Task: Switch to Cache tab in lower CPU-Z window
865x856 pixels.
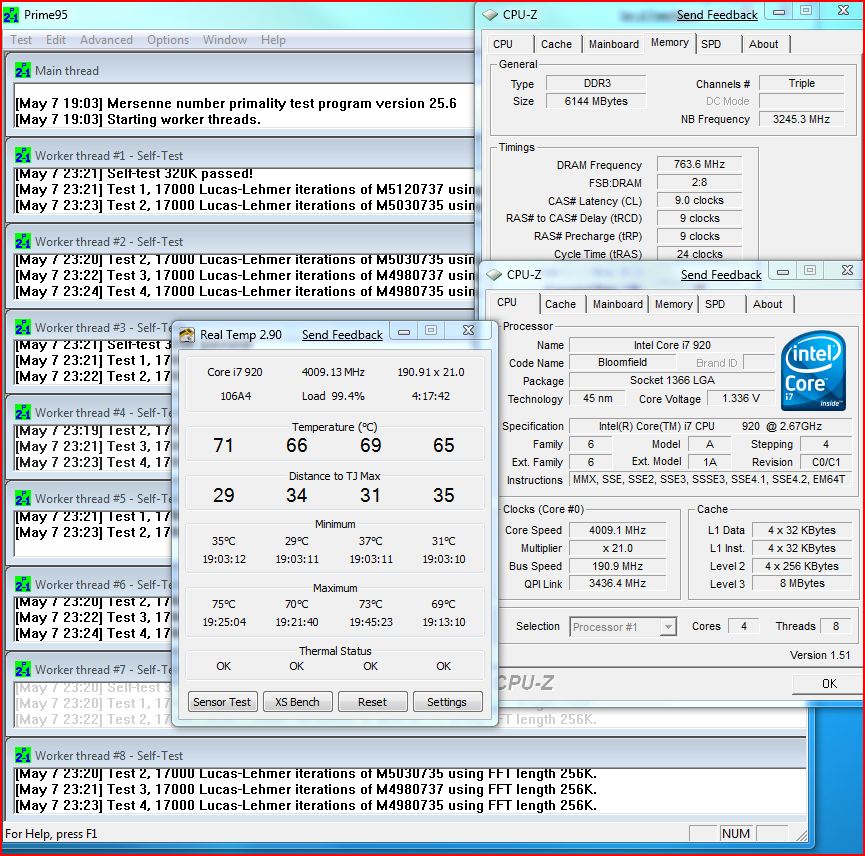Action: pyautogui.click(x=560, y=304)
